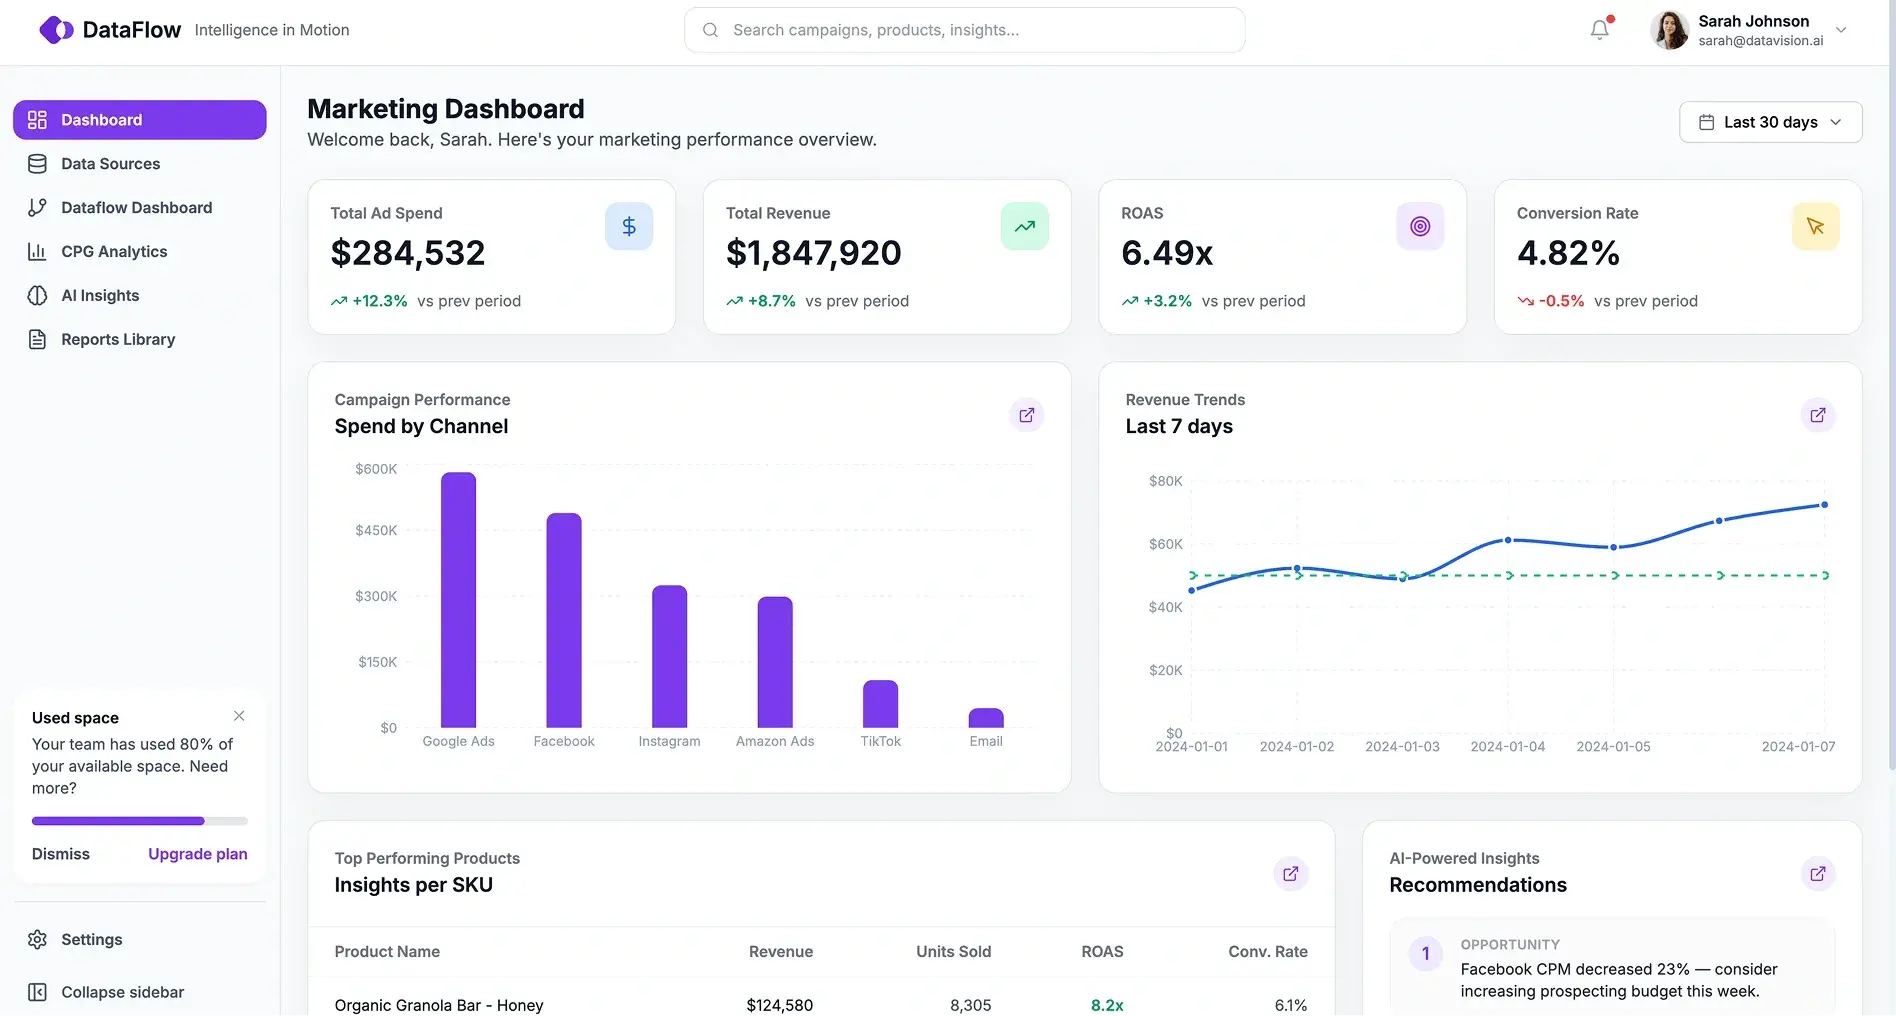Switch to the Dashboard navigation item

[101, 119]
